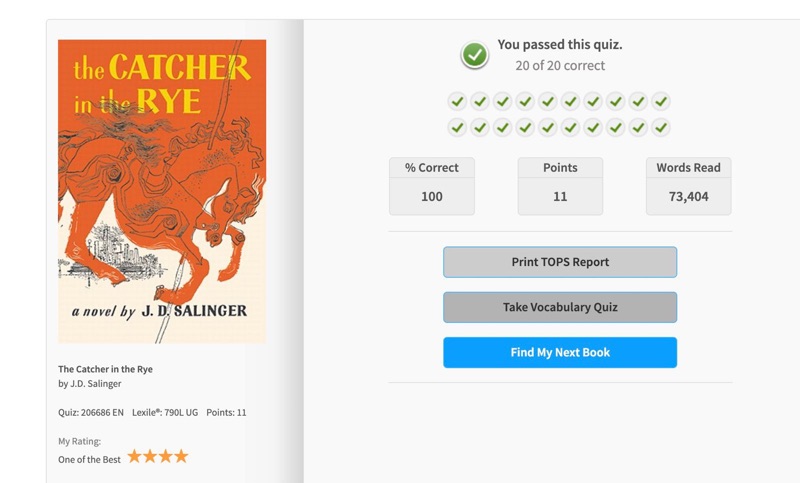
Task: Click Take Vocabulary Quiz button
Action: tap(560, 307)
